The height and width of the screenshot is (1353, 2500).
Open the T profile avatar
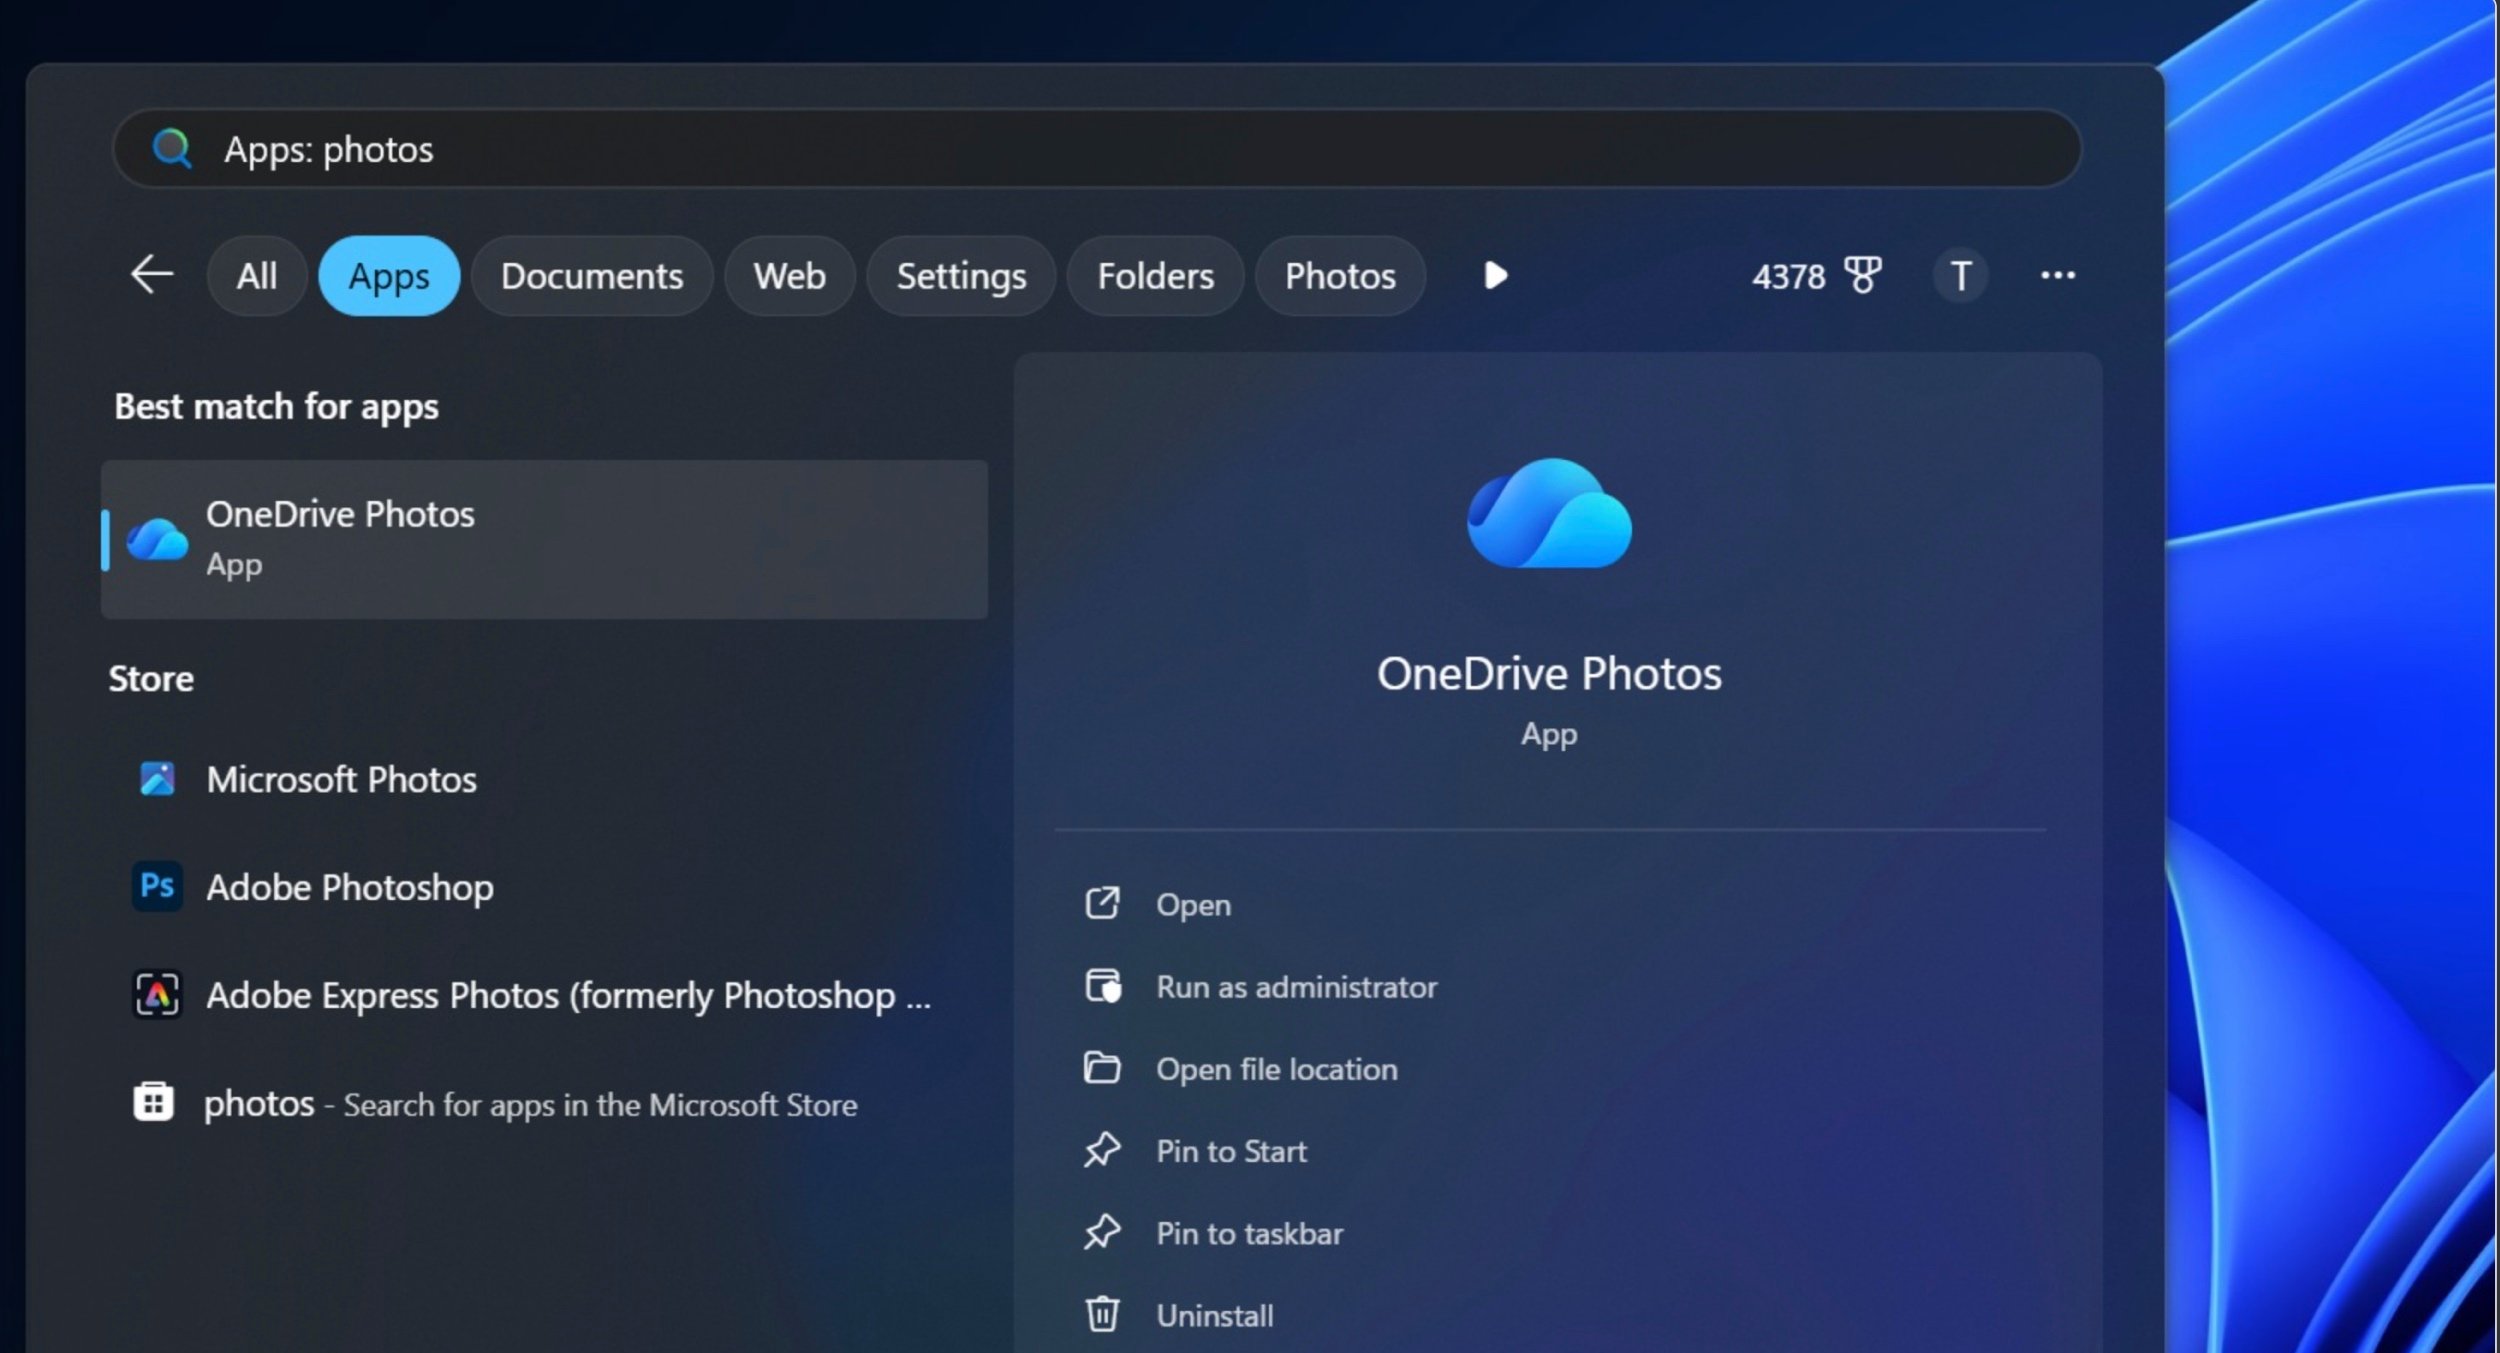click(x=1960, y=275)
